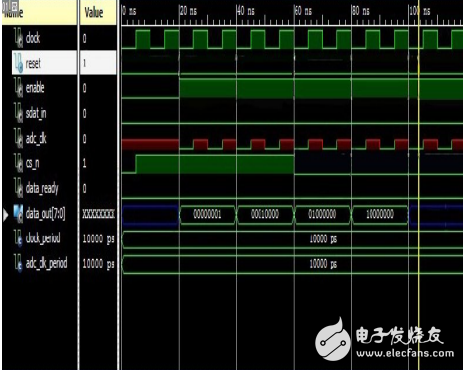
Task: Click the red undefined adc_clk segment at start
Action: point(150,144)
